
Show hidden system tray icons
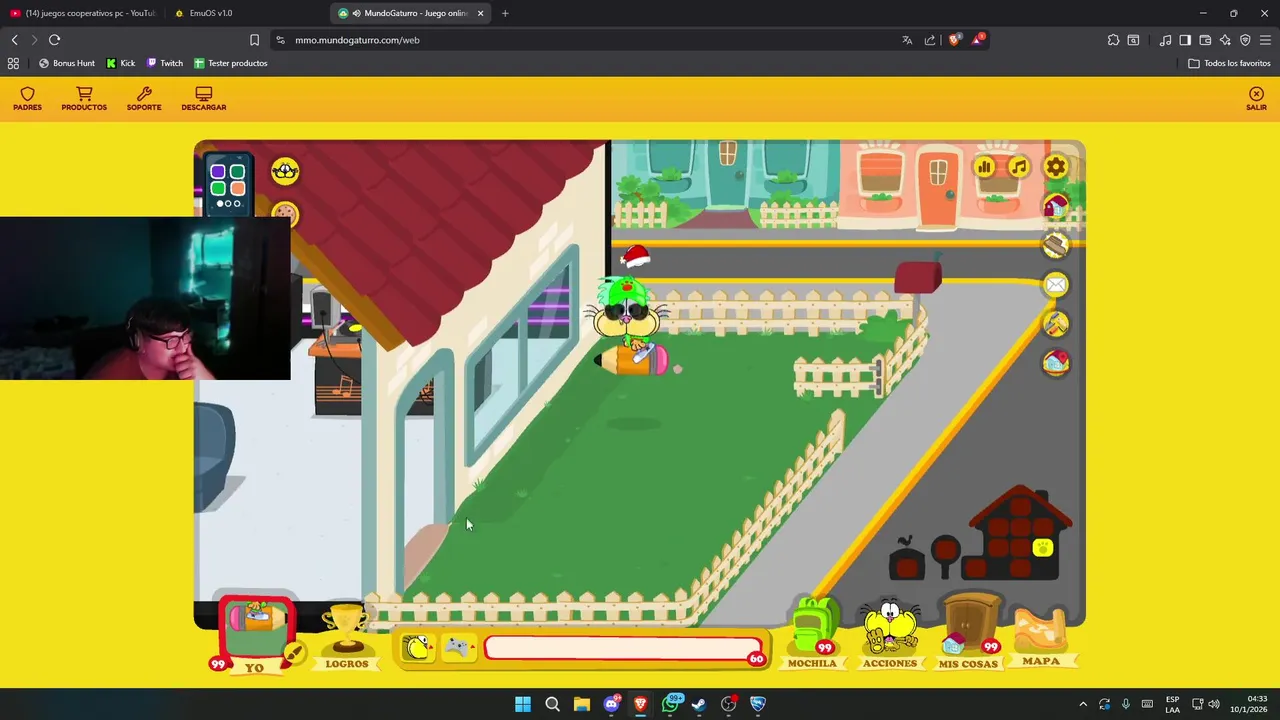[1082, 704]
